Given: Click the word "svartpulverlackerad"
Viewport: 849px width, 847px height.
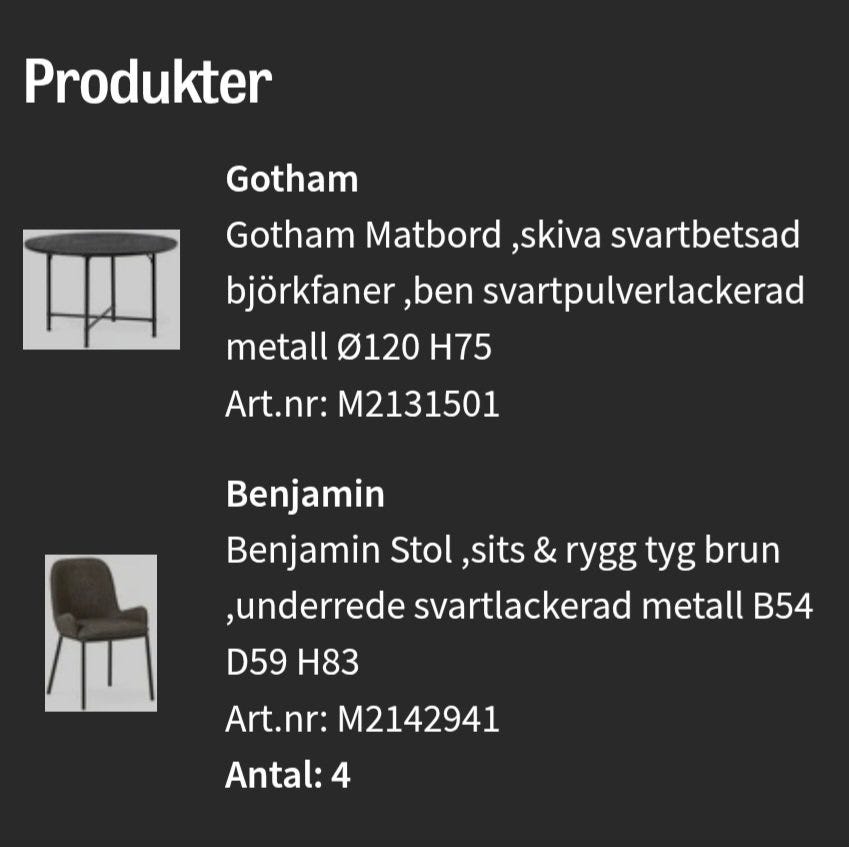Looking at the screenshot, I should 644,292.
